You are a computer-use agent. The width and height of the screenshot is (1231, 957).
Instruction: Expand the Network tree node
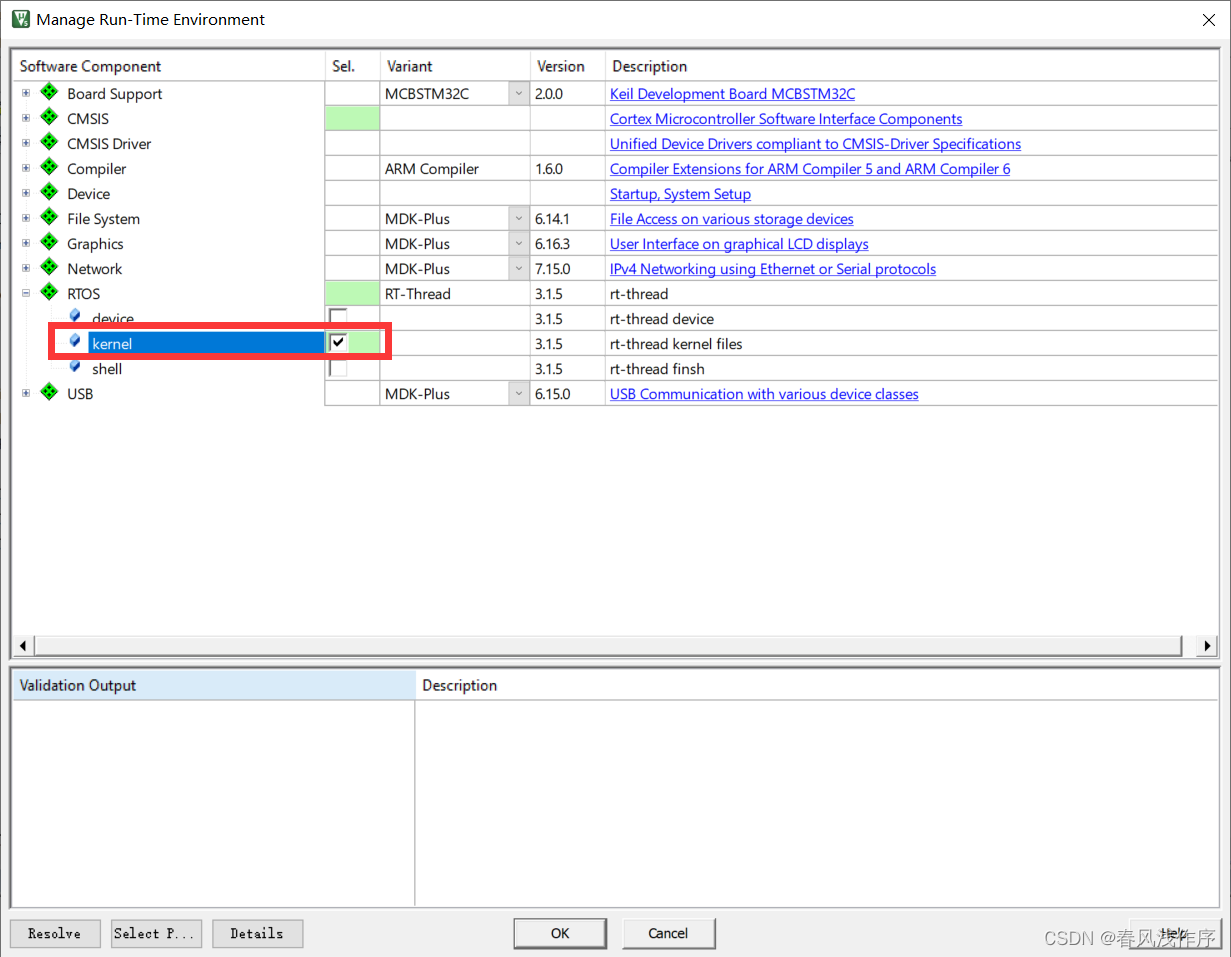26,268
